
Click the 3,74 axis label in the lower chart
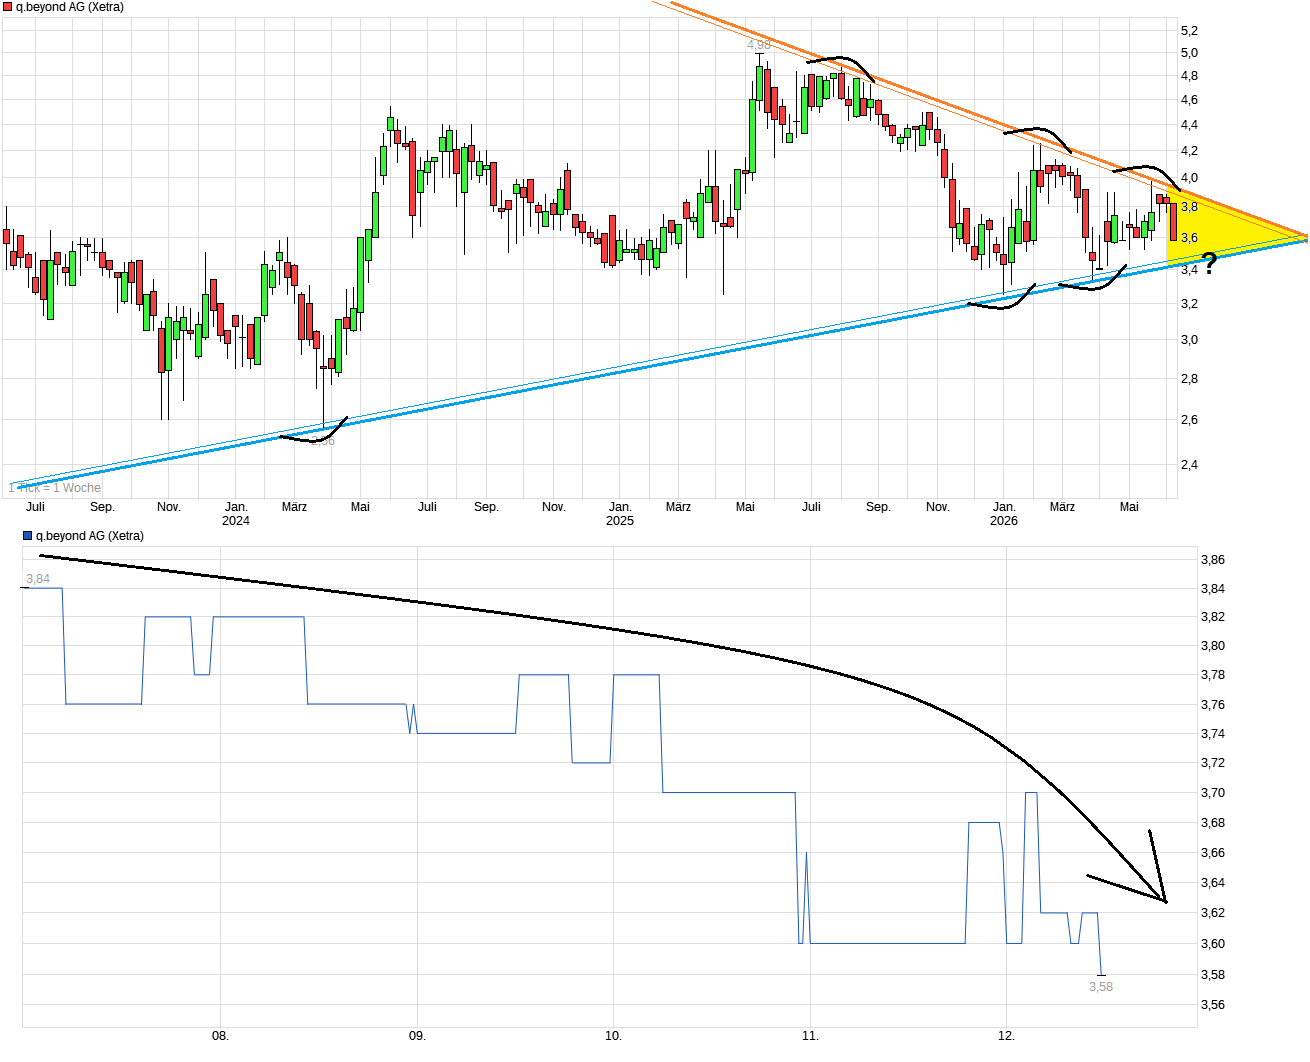1212,734
